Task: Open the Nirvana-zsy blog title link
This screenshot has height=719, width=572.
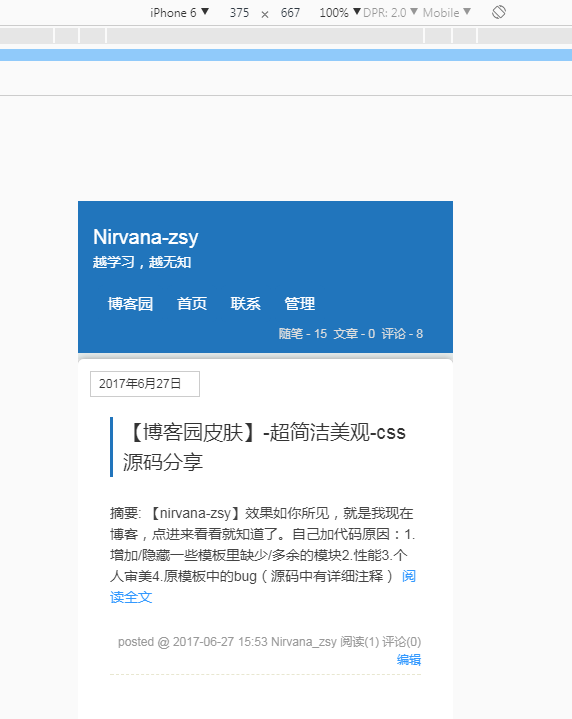Action: (x=145, y=237)
